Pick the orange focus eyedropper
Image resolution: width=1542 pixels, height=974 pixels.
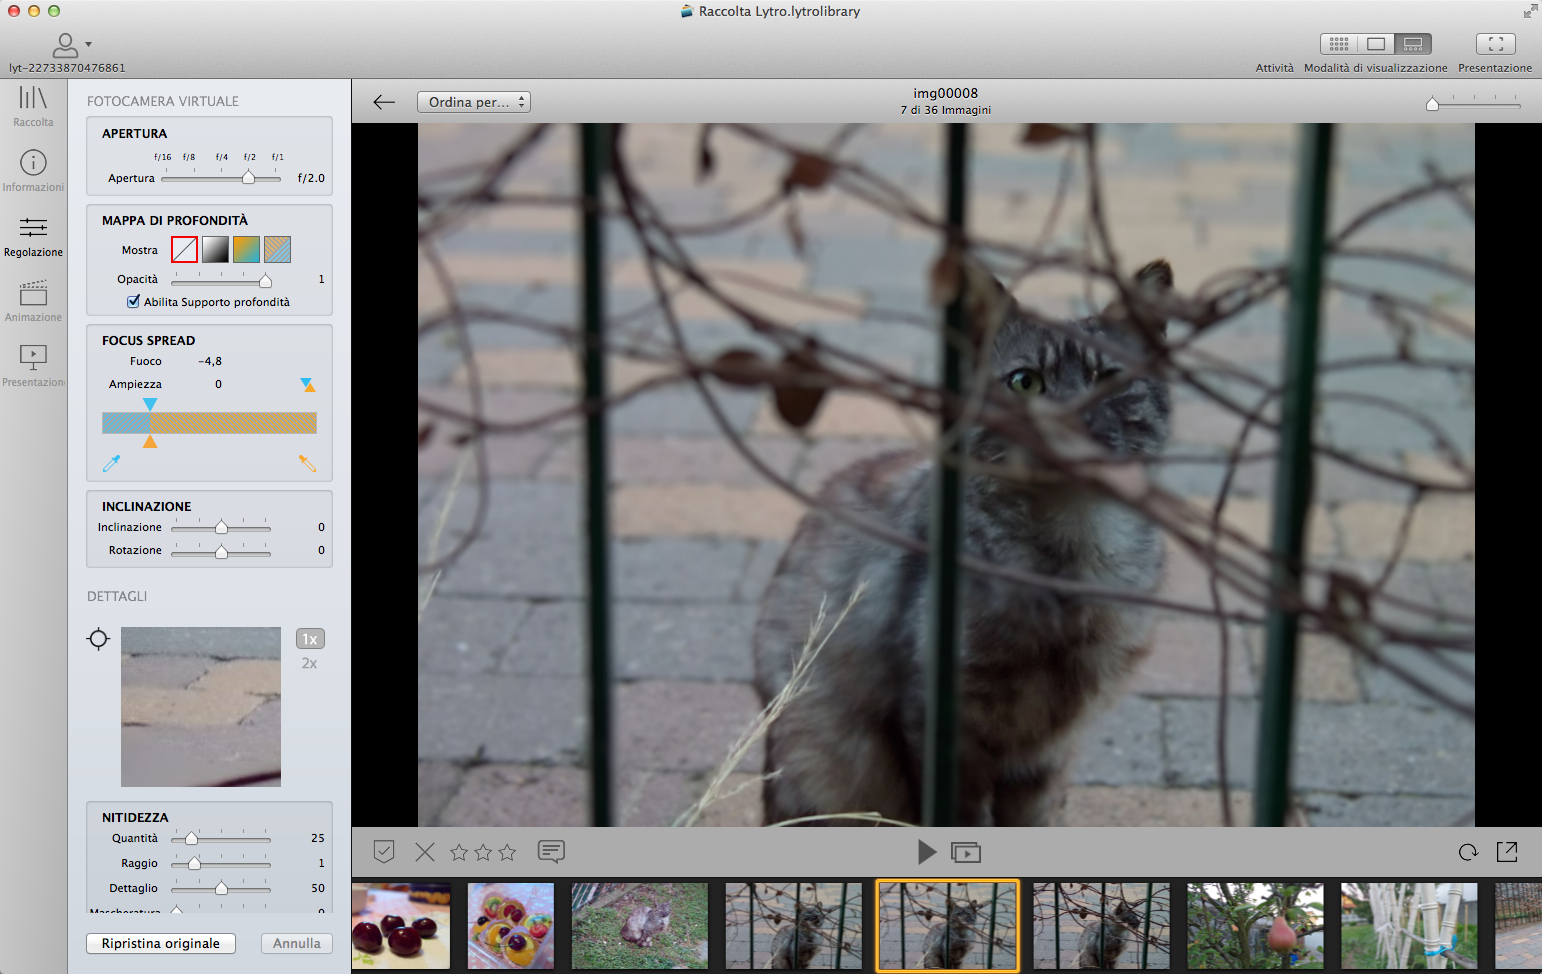pos(307,463)
